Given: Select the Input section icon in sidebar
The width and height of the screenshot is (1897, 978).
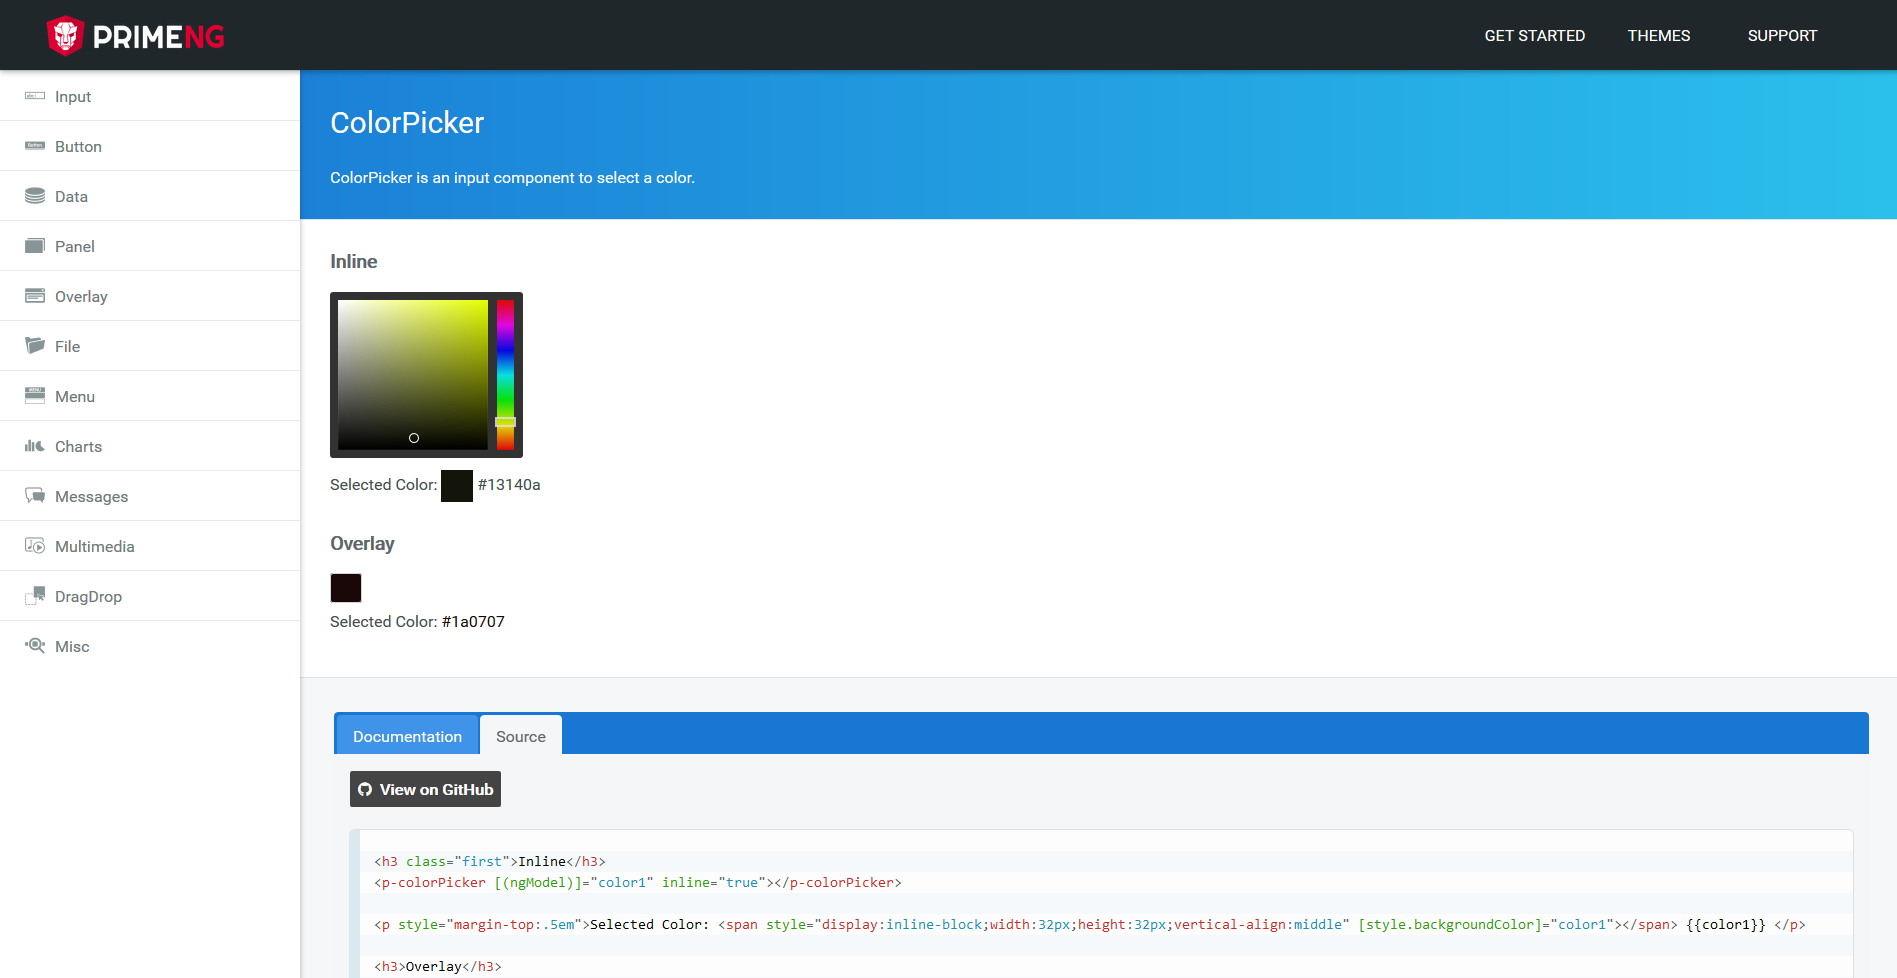Looking at the screenshot, I should pyautogui.click(x=34, y=96).
